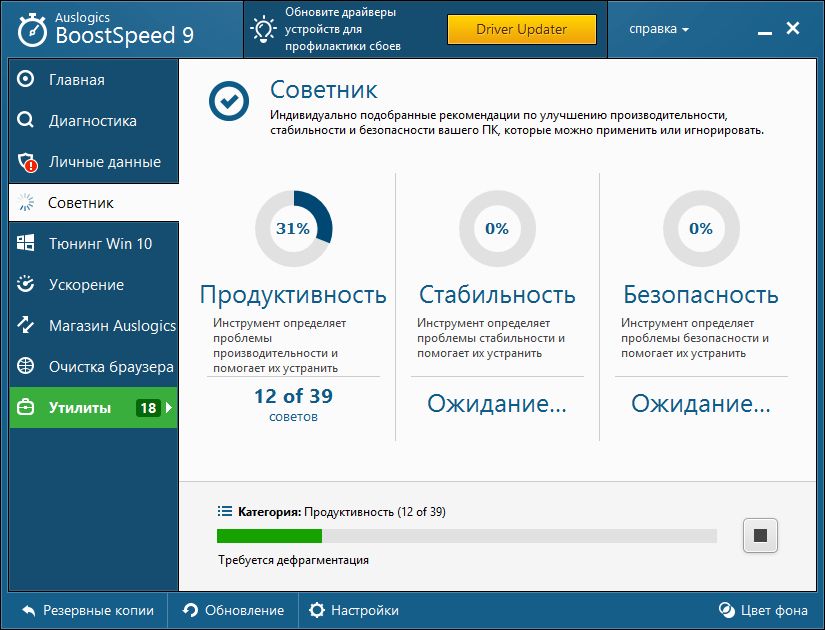
Task: Click Цвет фона option
Action: tap(763, 611)
